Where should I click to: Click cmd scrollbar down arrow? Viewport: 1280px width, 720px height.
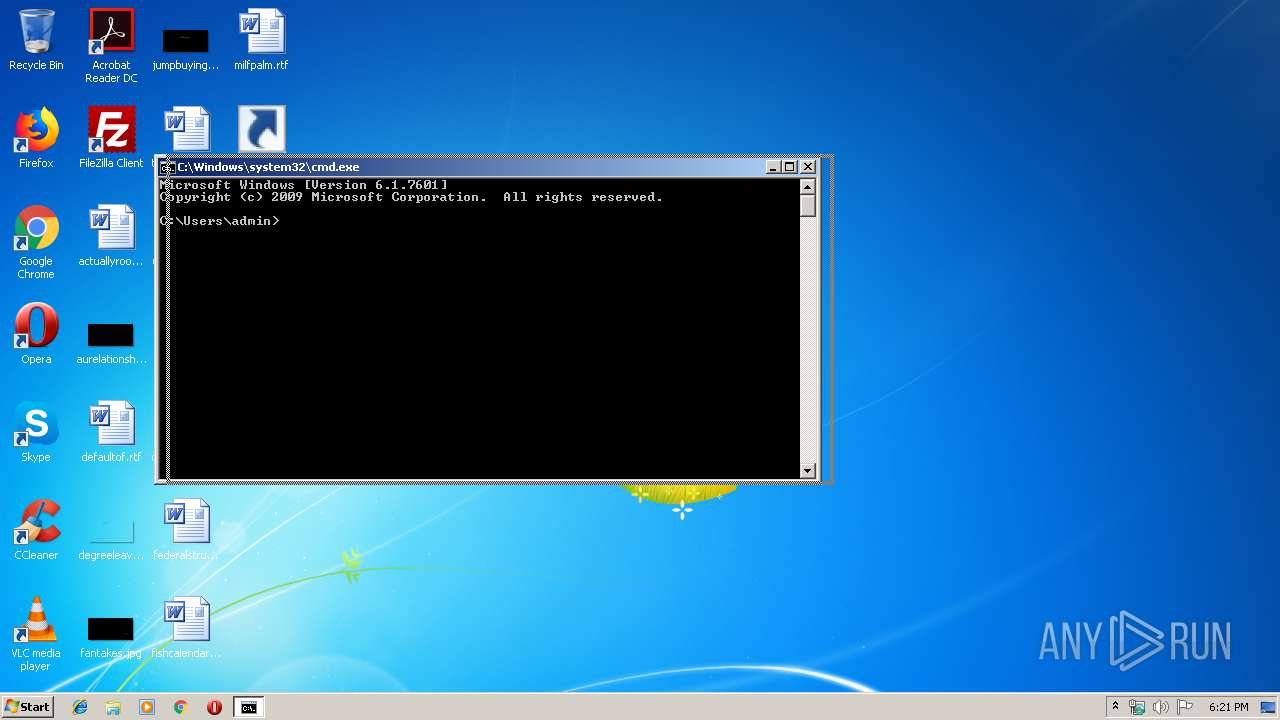[808, 470]
